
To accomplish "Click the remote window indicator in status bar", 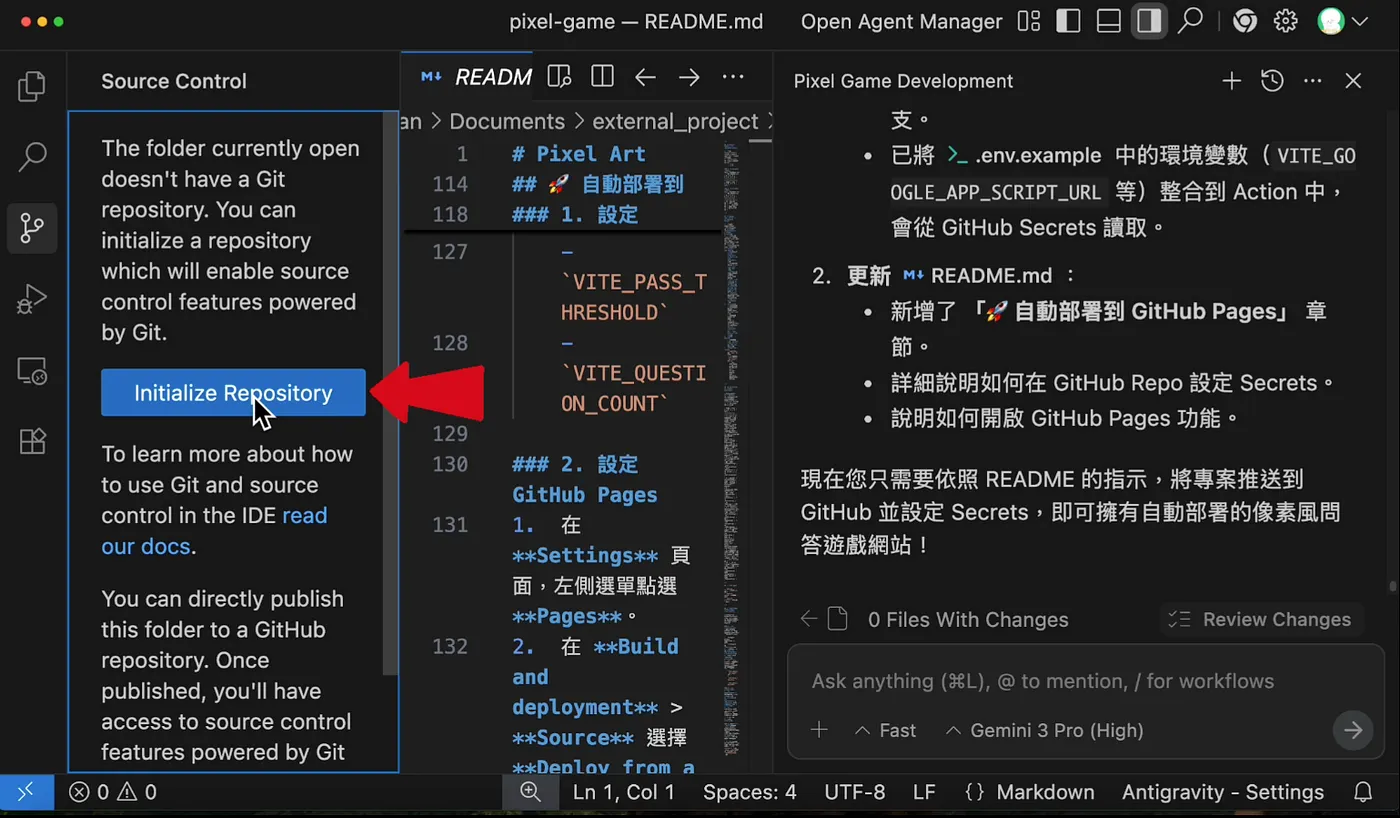I will pyautogui.click(x=26, y=792).
